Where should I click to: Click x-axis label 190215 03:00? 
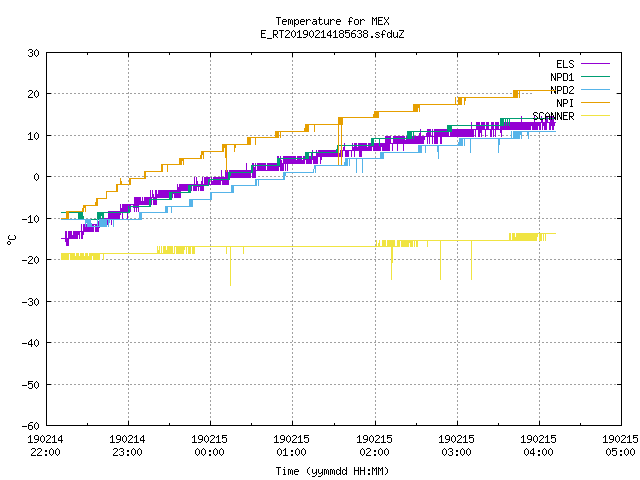click(456, 445)
